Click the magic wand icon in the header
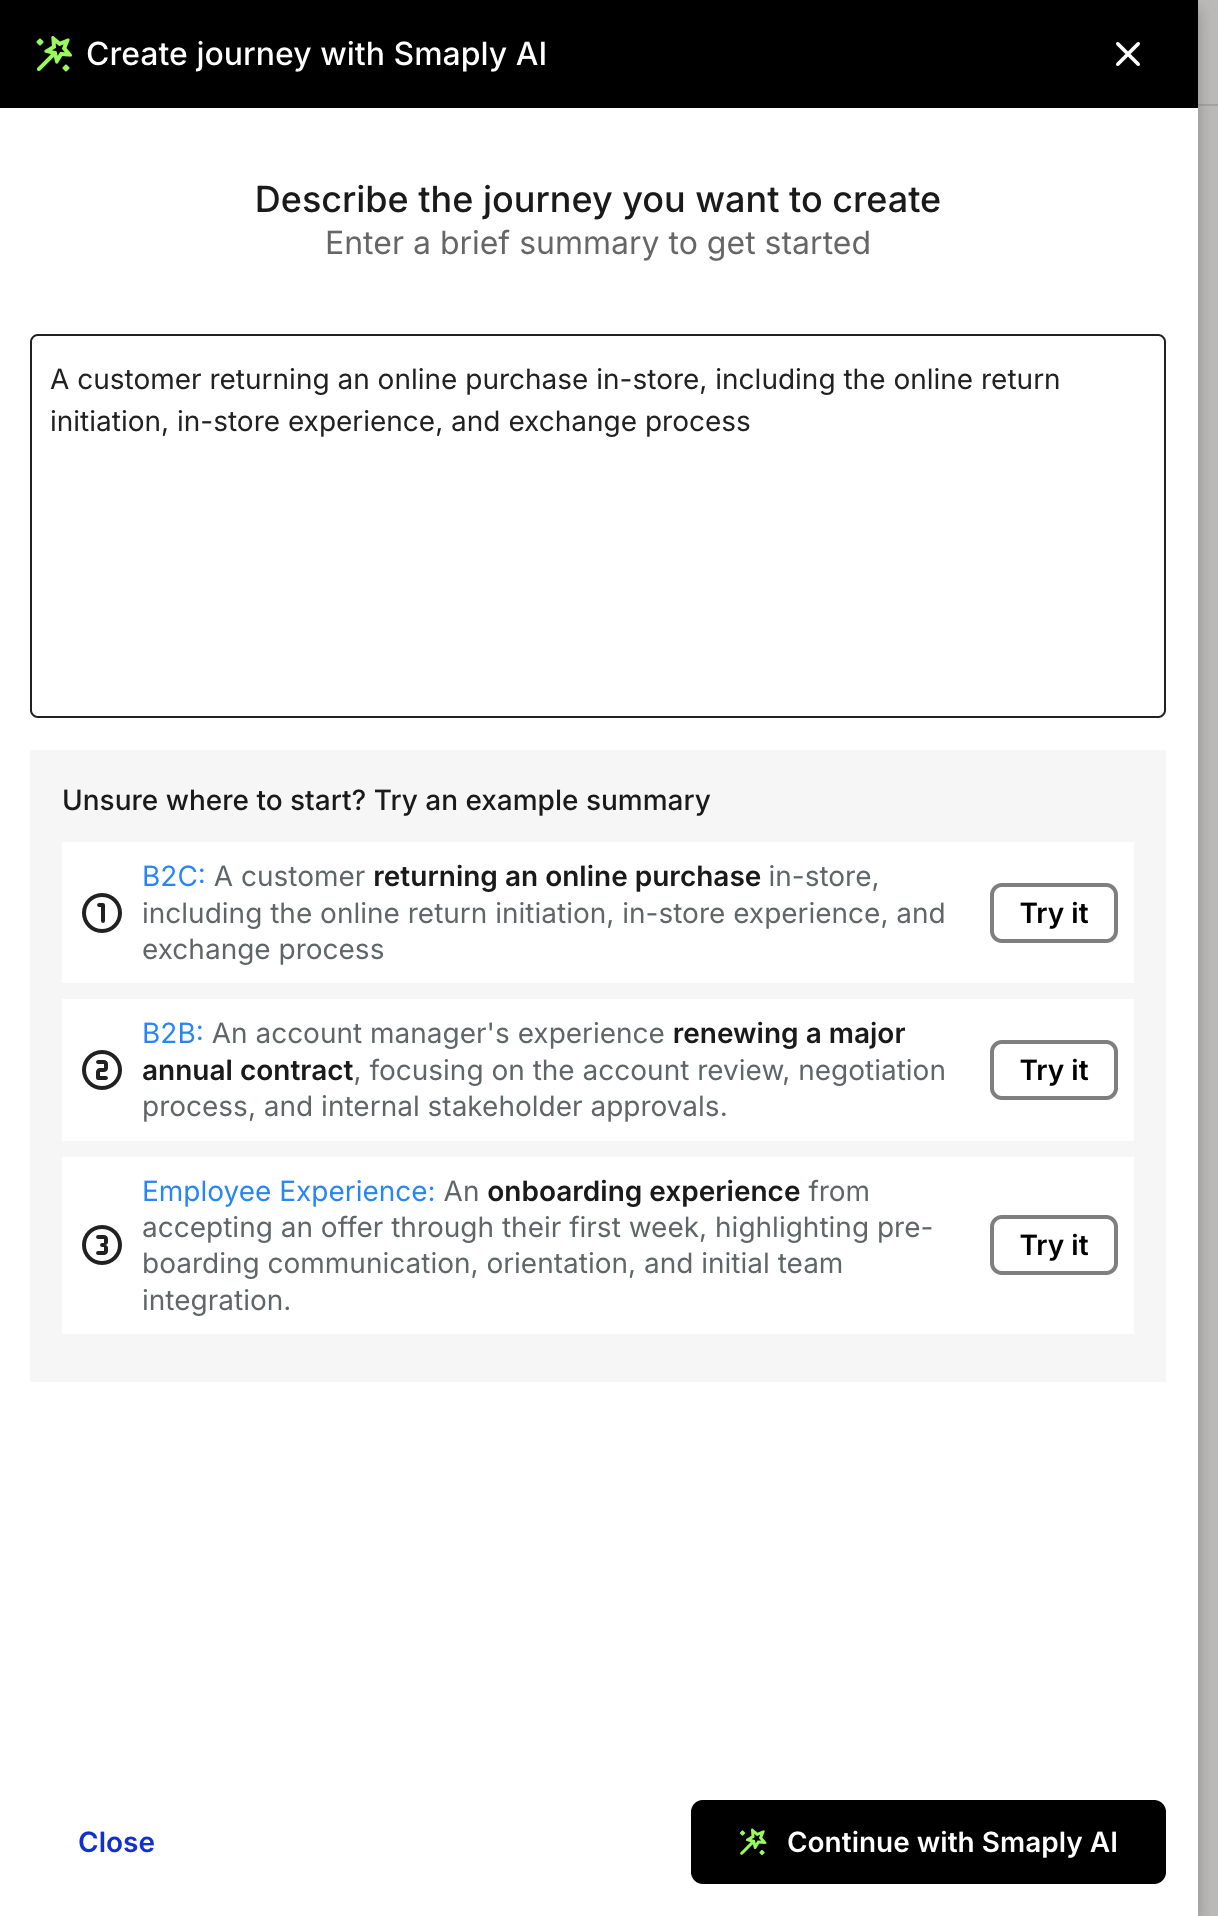1218x1916 pixels. 54,54
